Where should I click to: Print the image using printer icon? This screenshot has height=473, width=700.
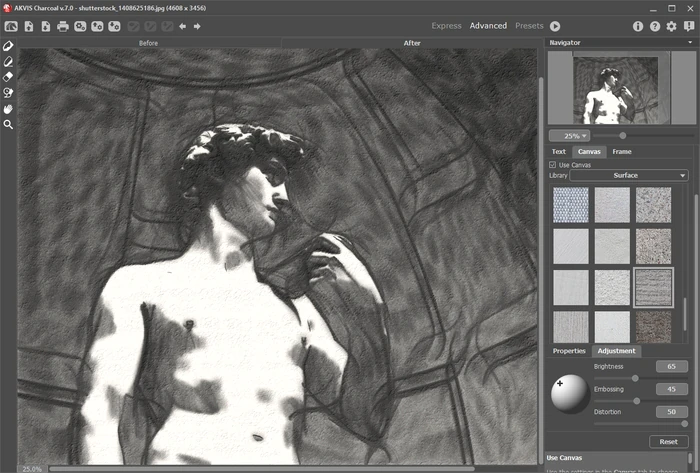(x=62, y=26)
